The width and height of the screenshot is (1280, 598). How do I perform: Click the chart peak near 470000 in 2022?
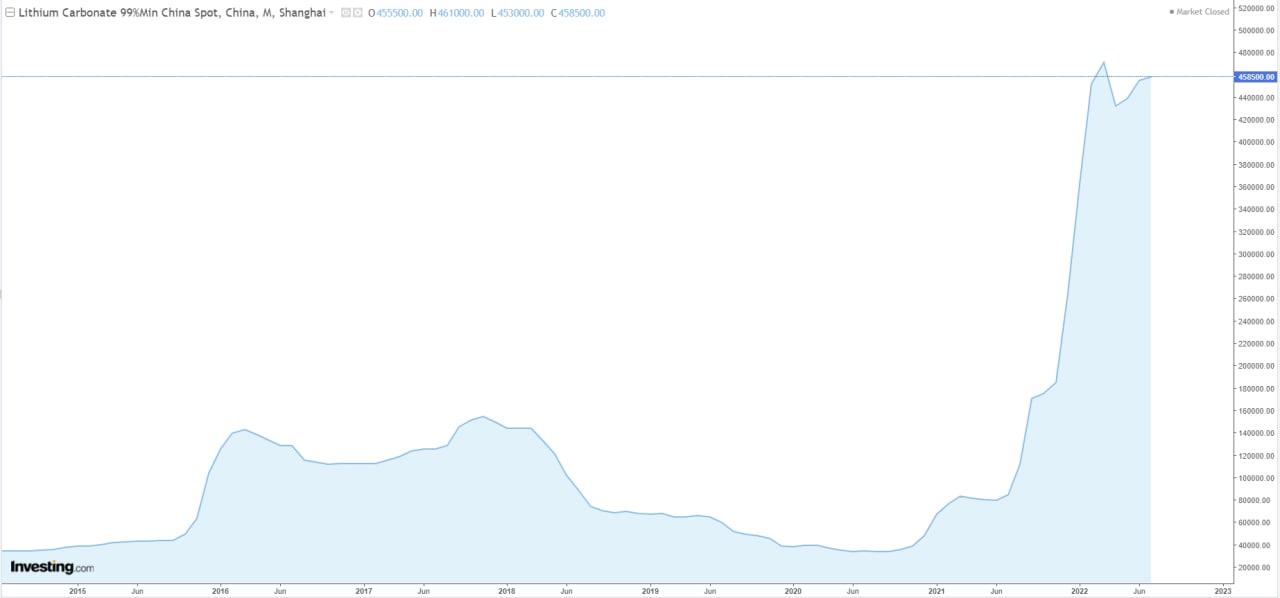[x=1103, y=62]
